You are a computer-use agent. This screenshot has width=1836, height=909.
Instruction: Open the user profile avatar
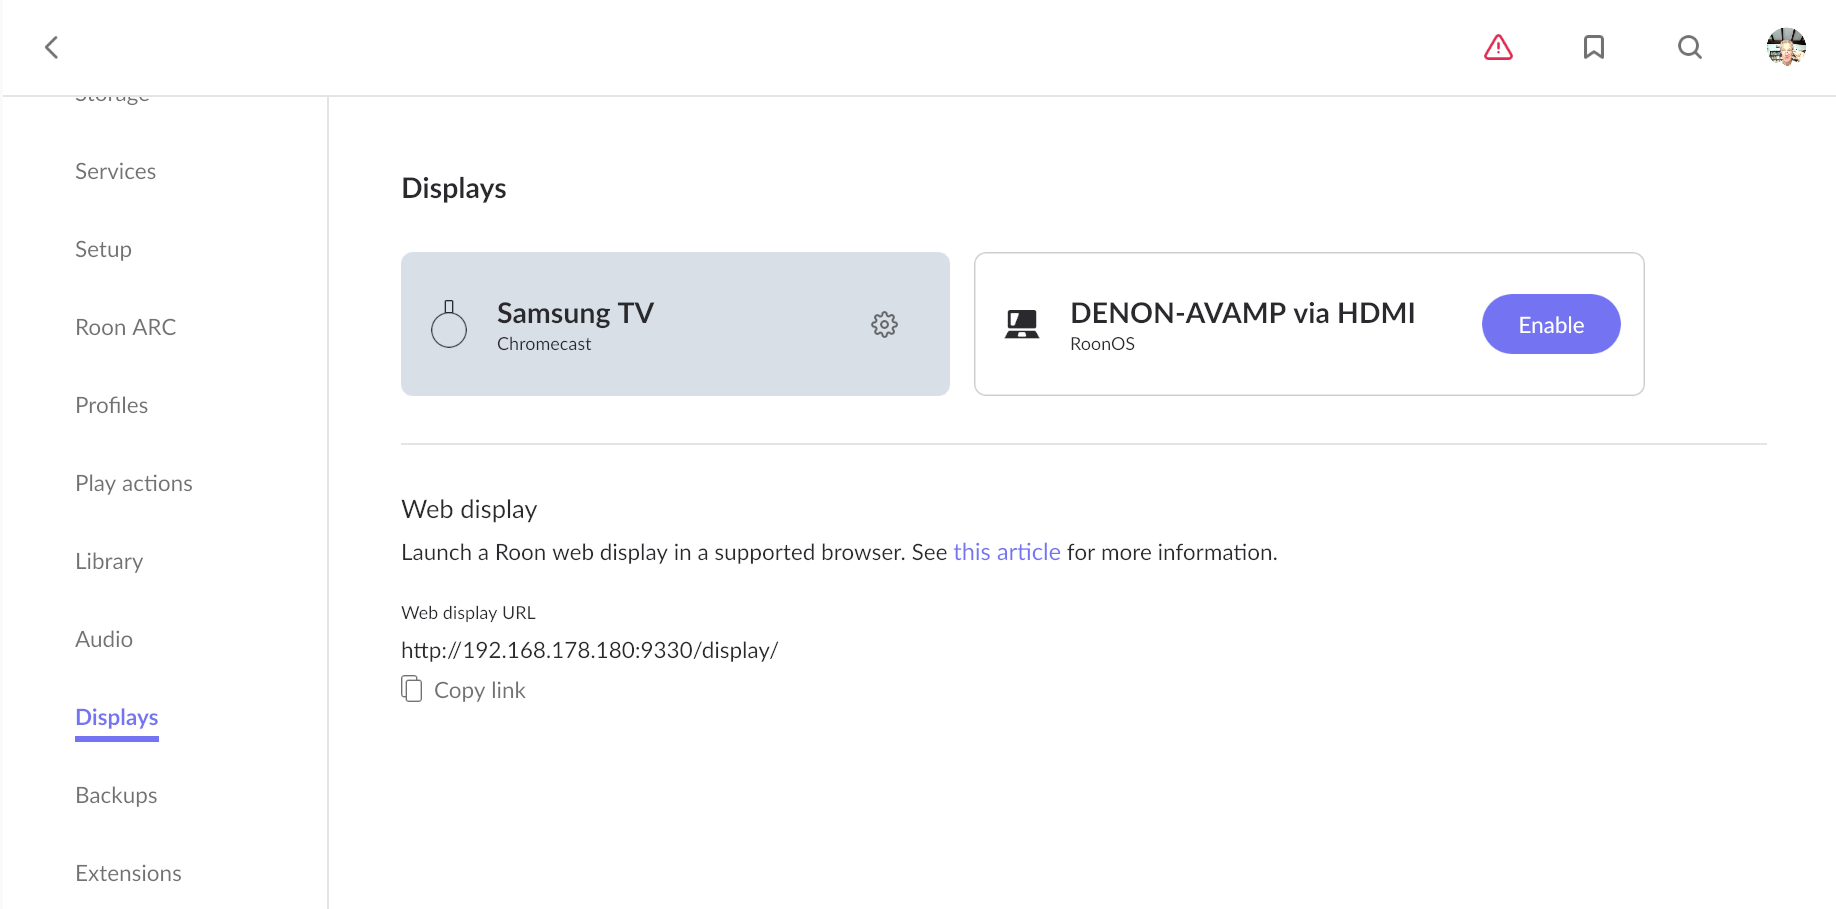pos(1786,47)
